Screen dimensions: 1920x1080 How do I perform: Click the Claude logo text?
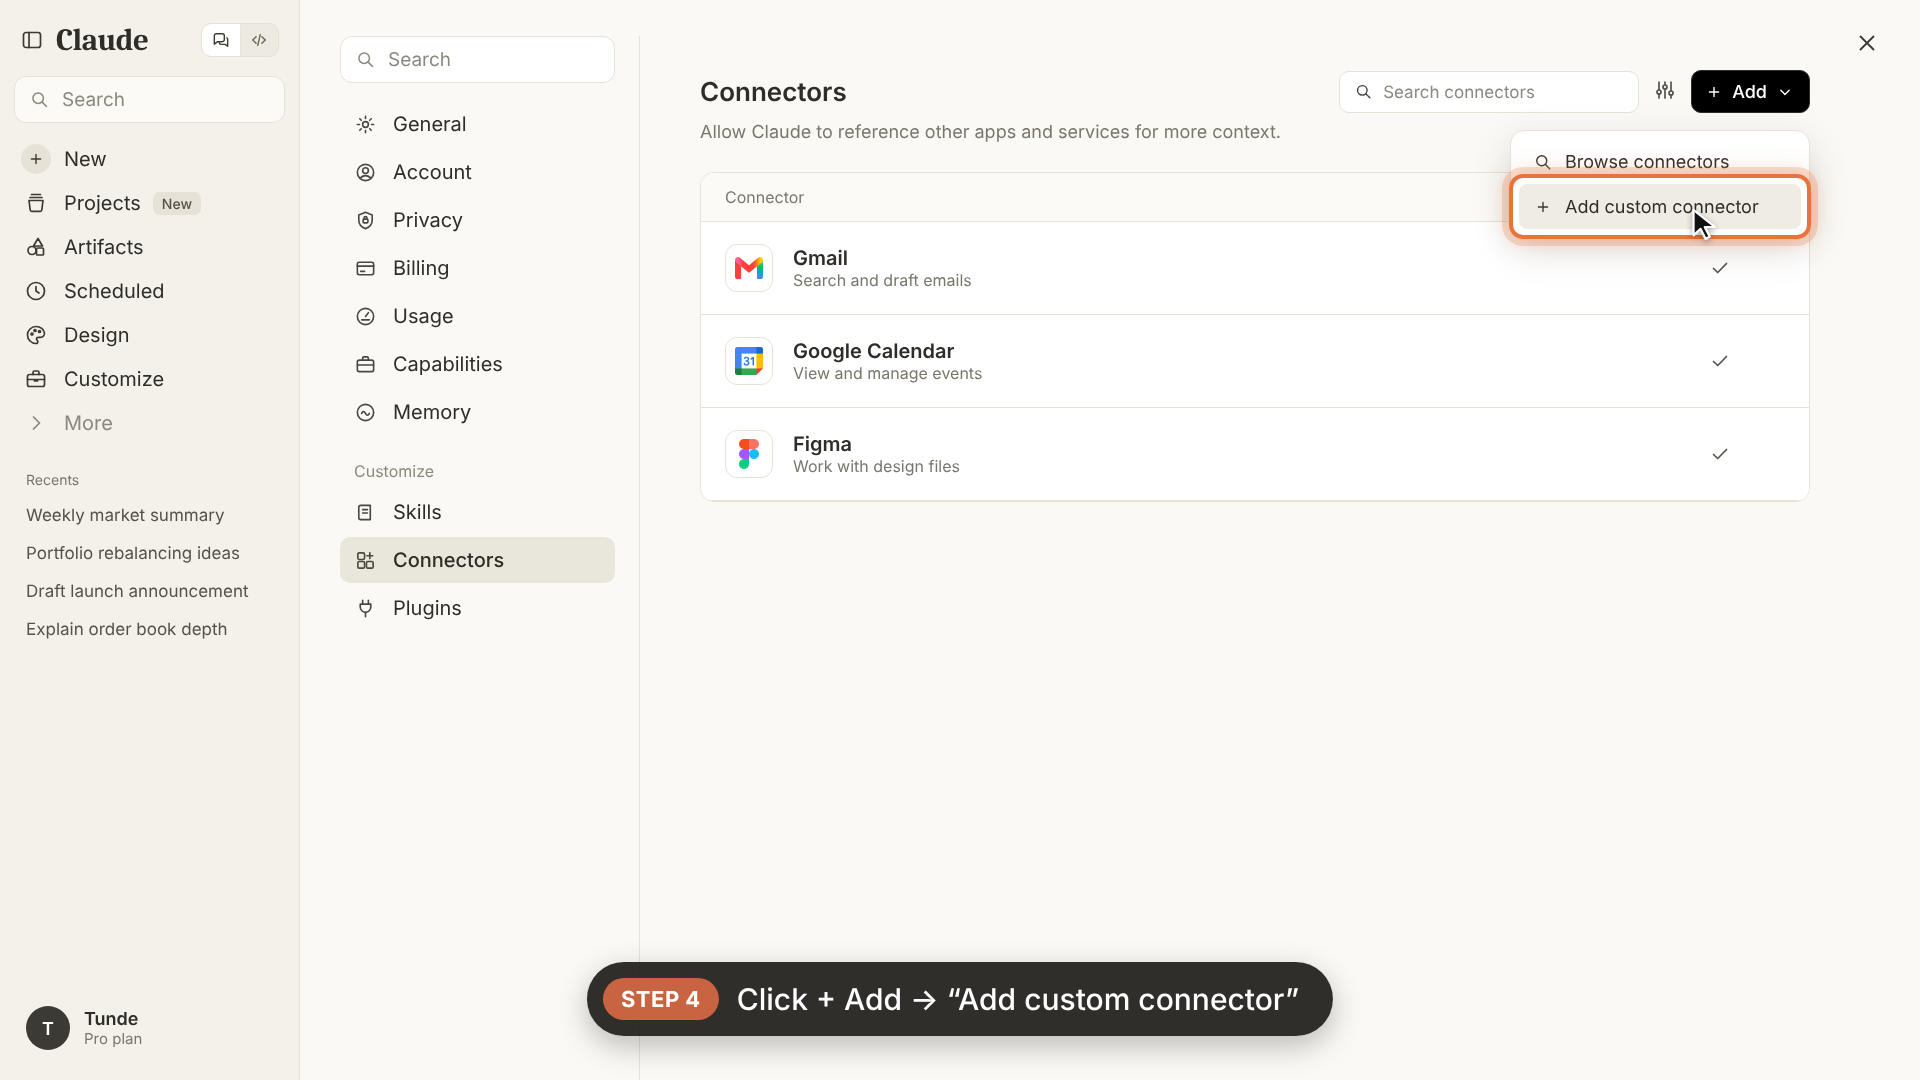[102, 40]
